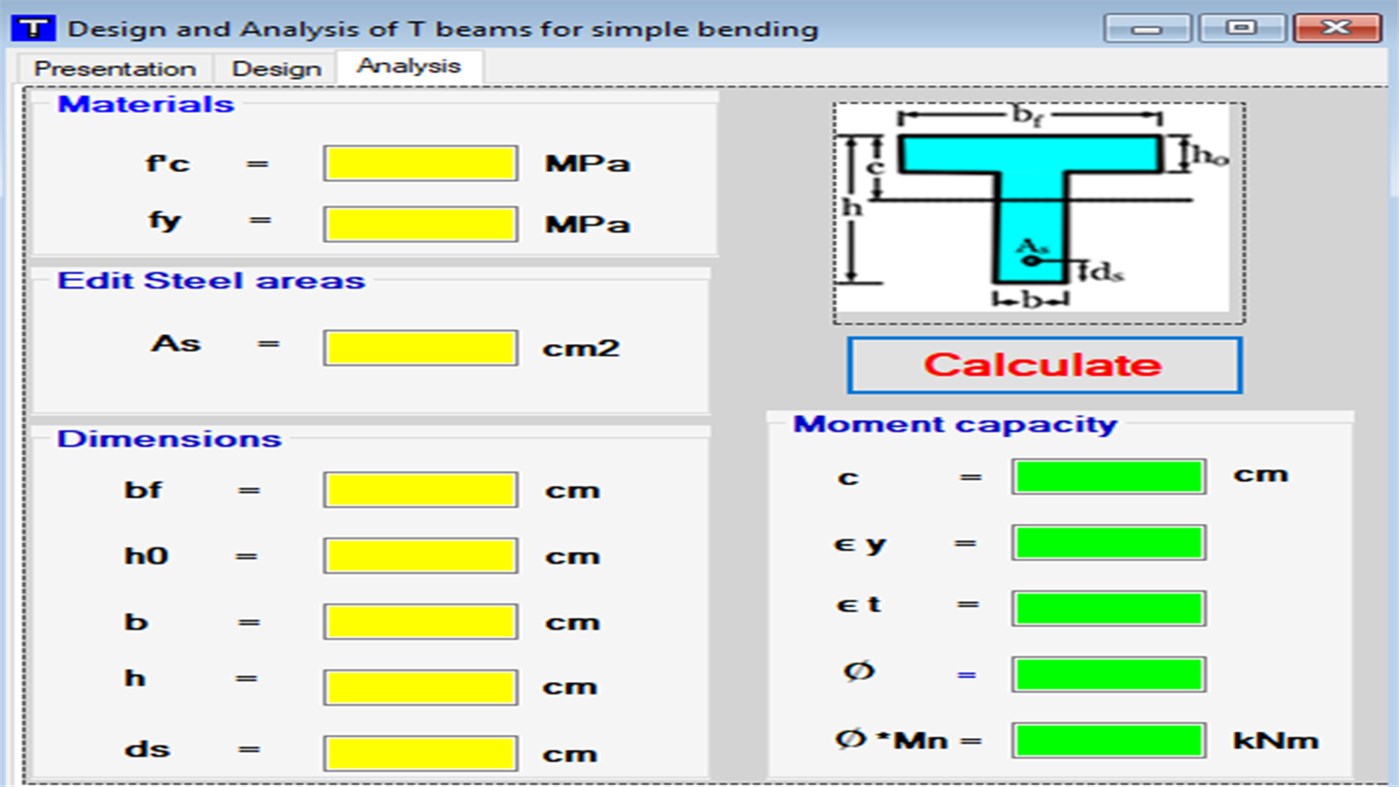Click the c result field under Moment capacity
The width and height of the screenshot is (1399, 787).
[1109, 476]
